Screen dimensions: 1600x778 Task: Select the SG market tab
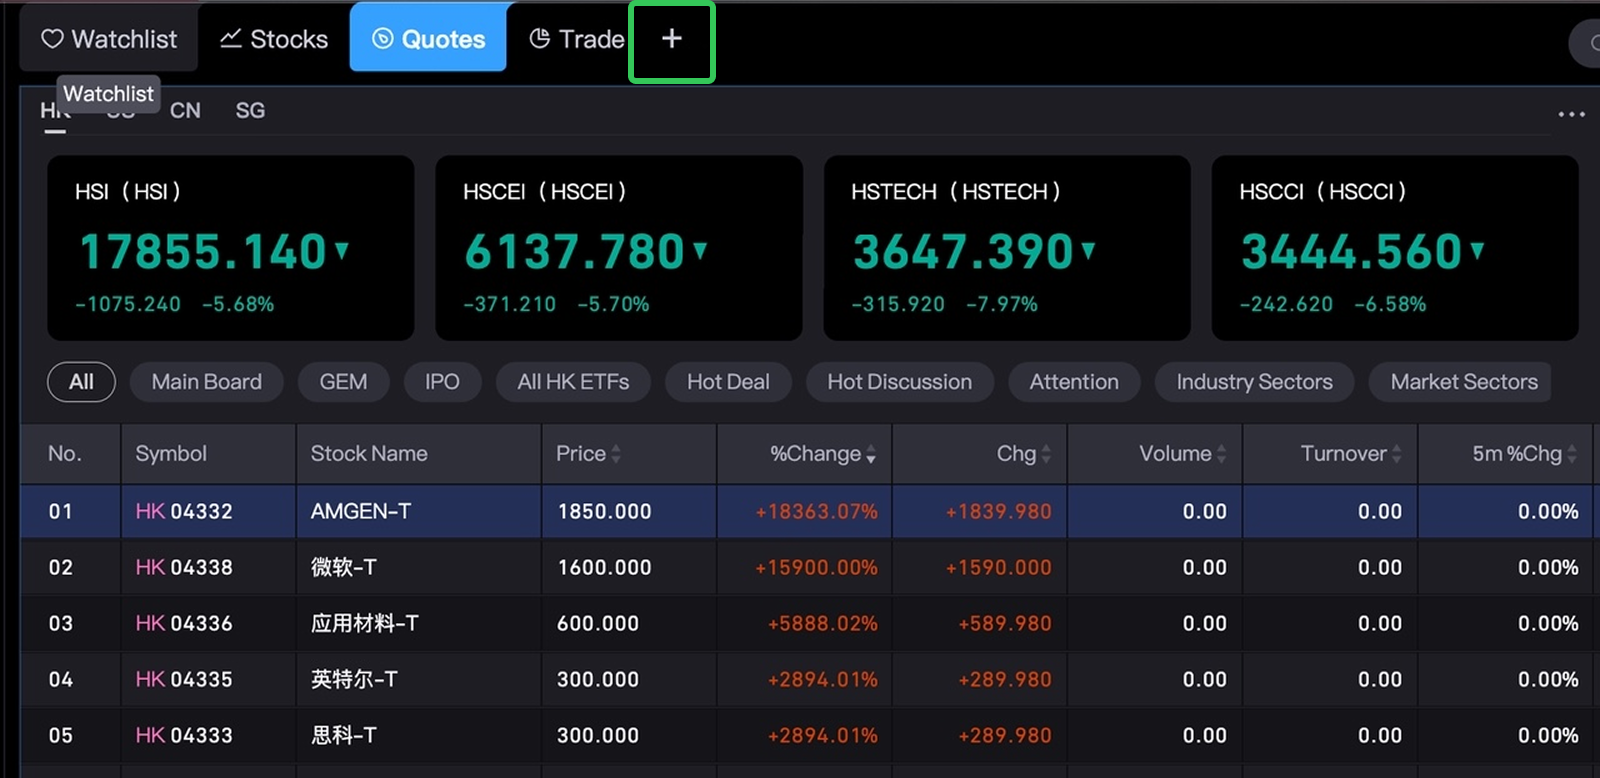pyautogui.click(x=250, y=111)
